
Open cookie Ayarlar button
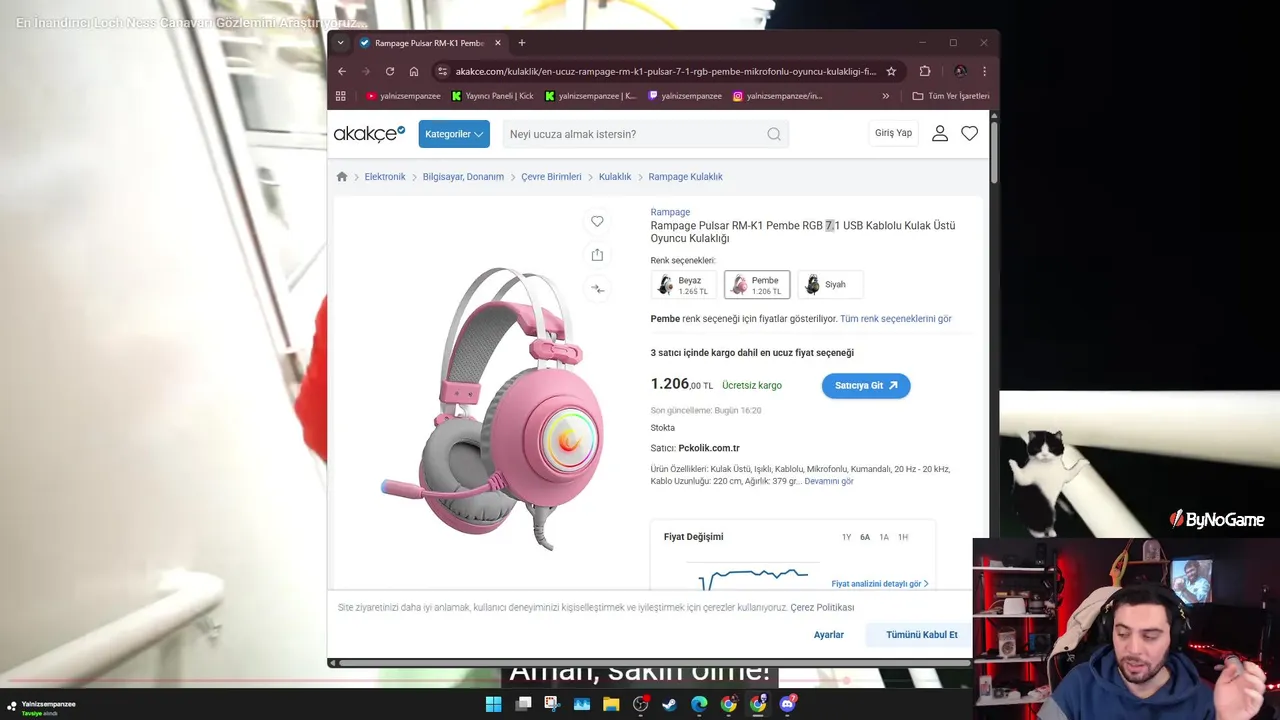[x=829, y=635]
